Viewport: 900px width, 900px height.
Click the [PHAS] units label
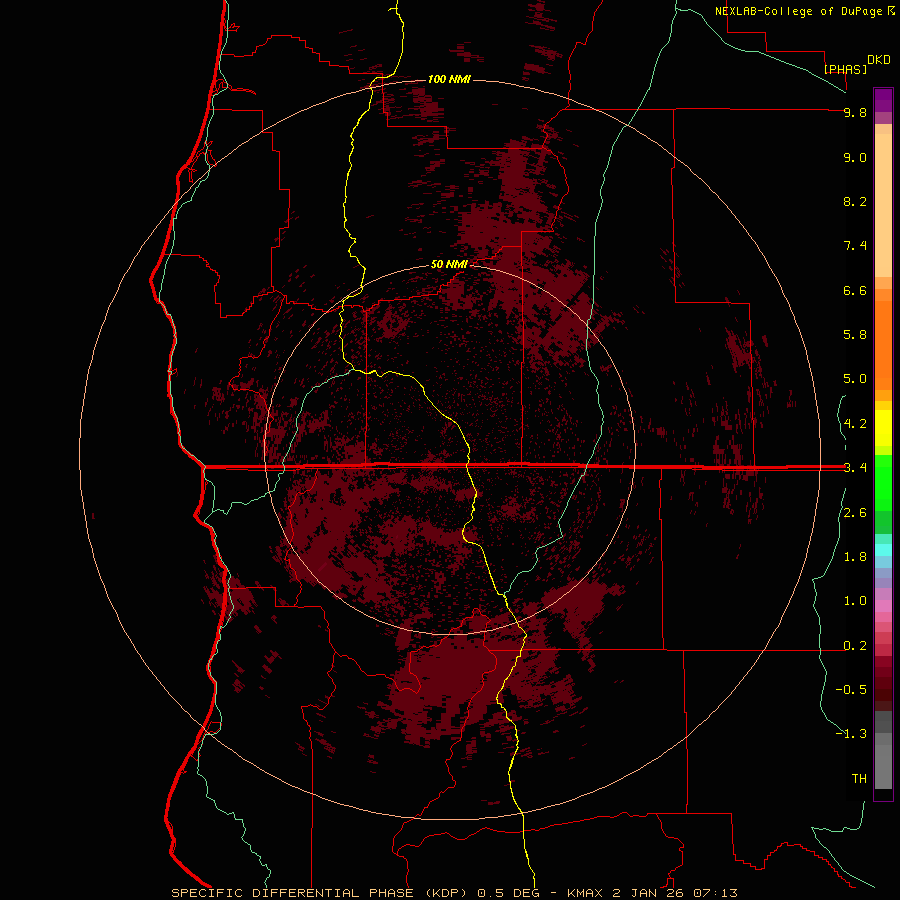coord(845,69)
